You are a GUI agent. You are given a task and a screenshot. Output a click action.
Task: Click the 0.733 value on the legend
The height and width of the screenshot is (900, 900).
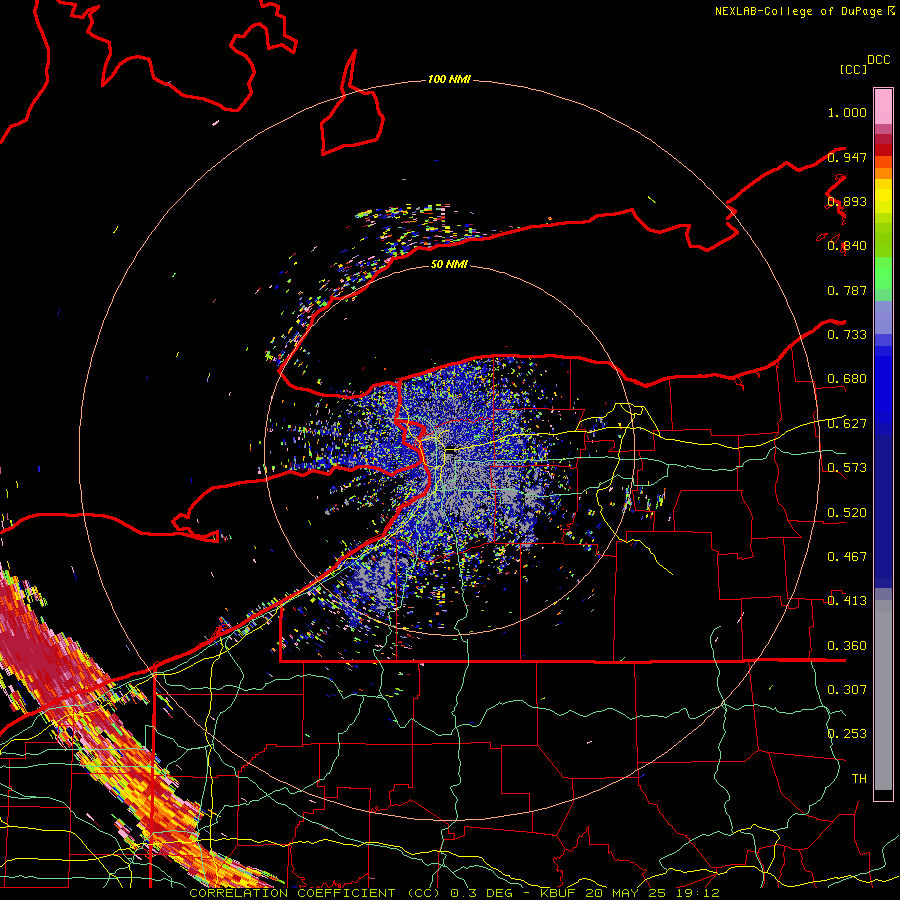pos(847,335)
